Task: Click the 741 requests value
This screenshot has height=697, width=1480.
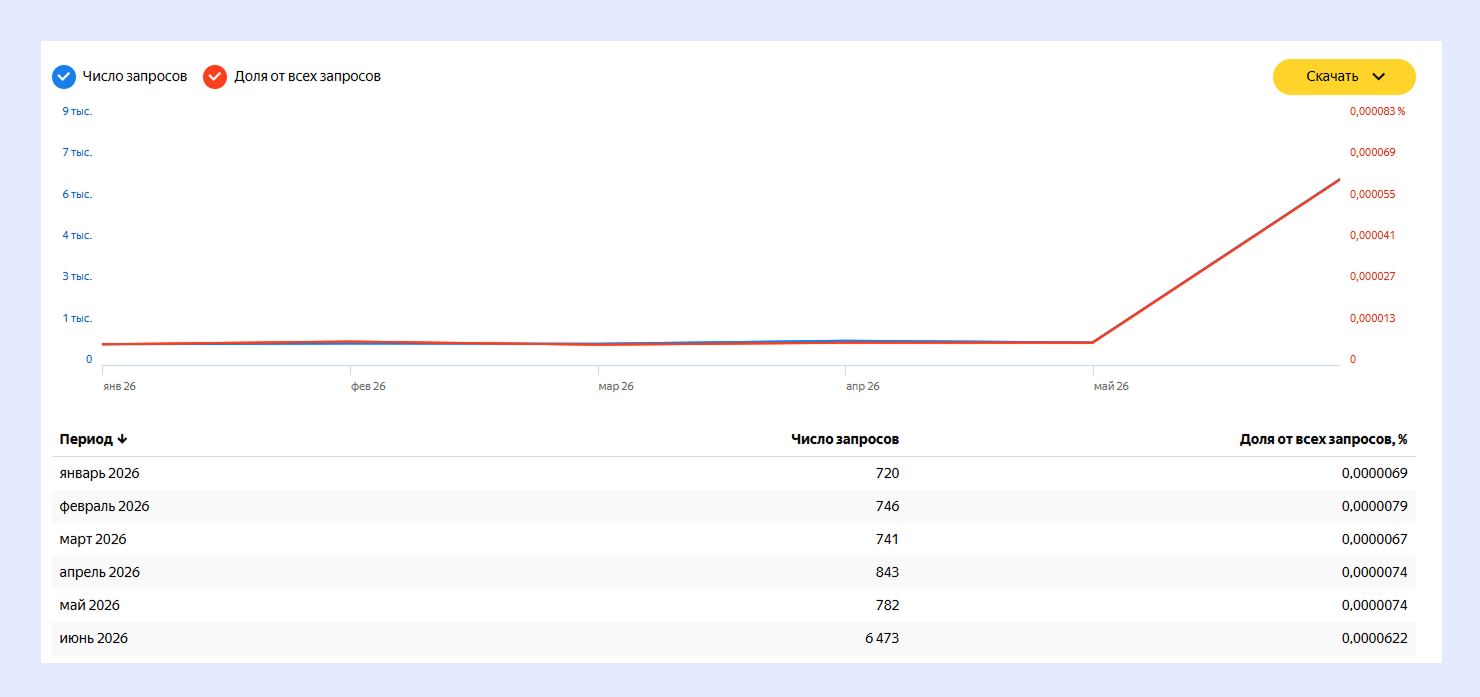Action: (887, 539)
